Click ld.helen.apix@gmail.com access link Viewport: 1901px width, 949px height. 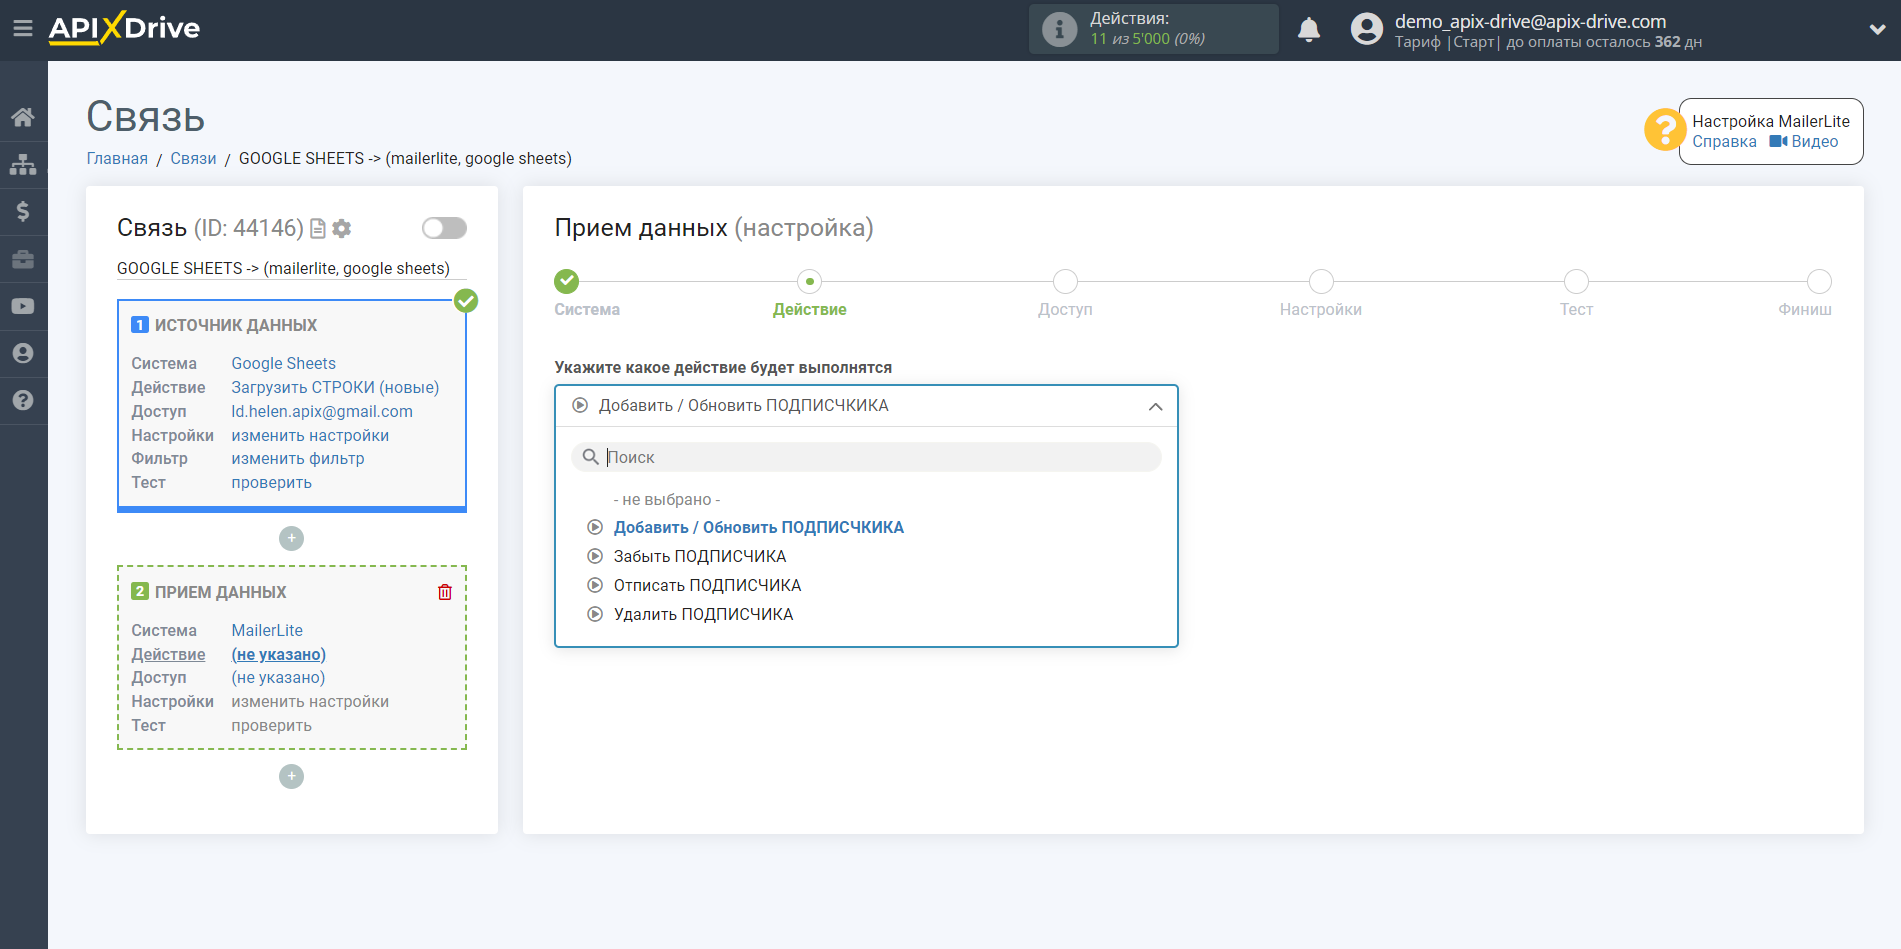pyautogui.click(x=322, y=412)
